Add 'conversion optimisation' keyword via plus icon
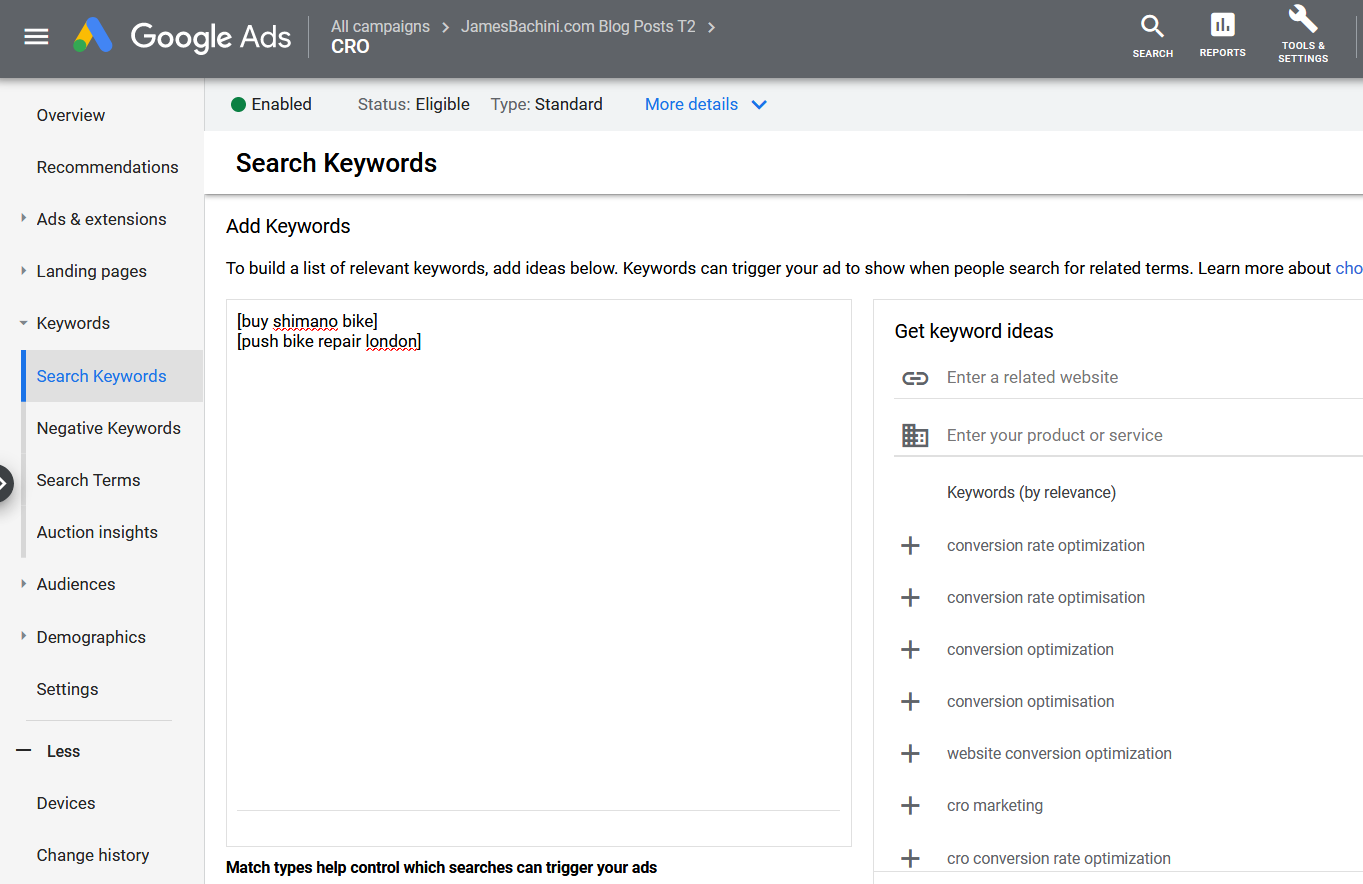The image size is (1363, 884). click(910, 702)
